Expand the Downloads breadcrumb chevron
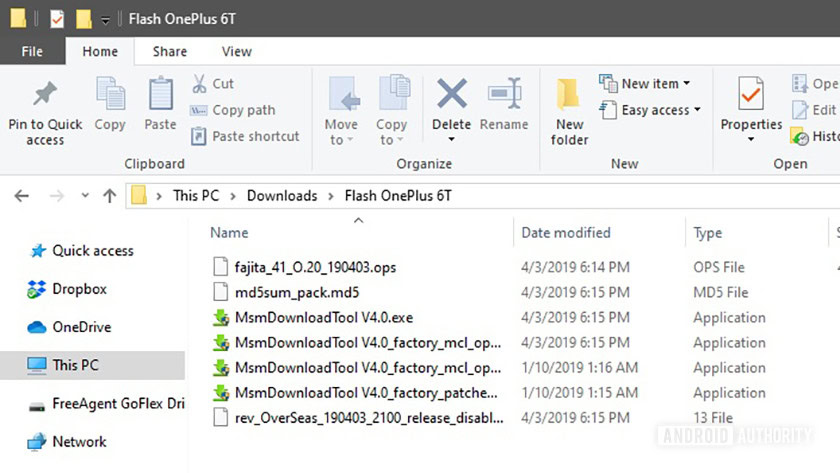840x473 pixels. tap(331, 197)
